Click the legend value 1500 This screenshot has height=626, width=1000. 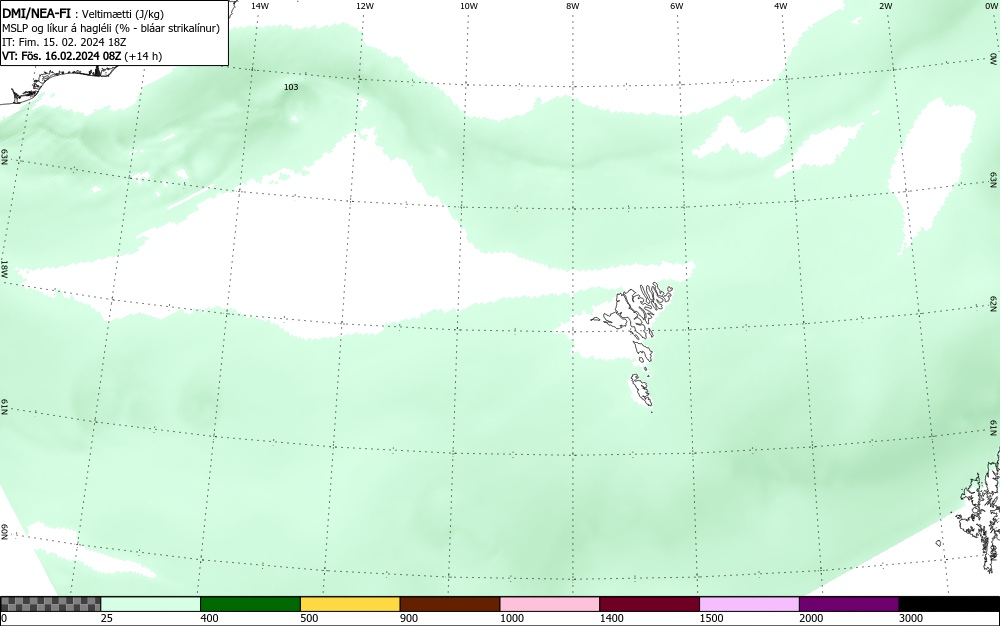(x=711, y=618)
